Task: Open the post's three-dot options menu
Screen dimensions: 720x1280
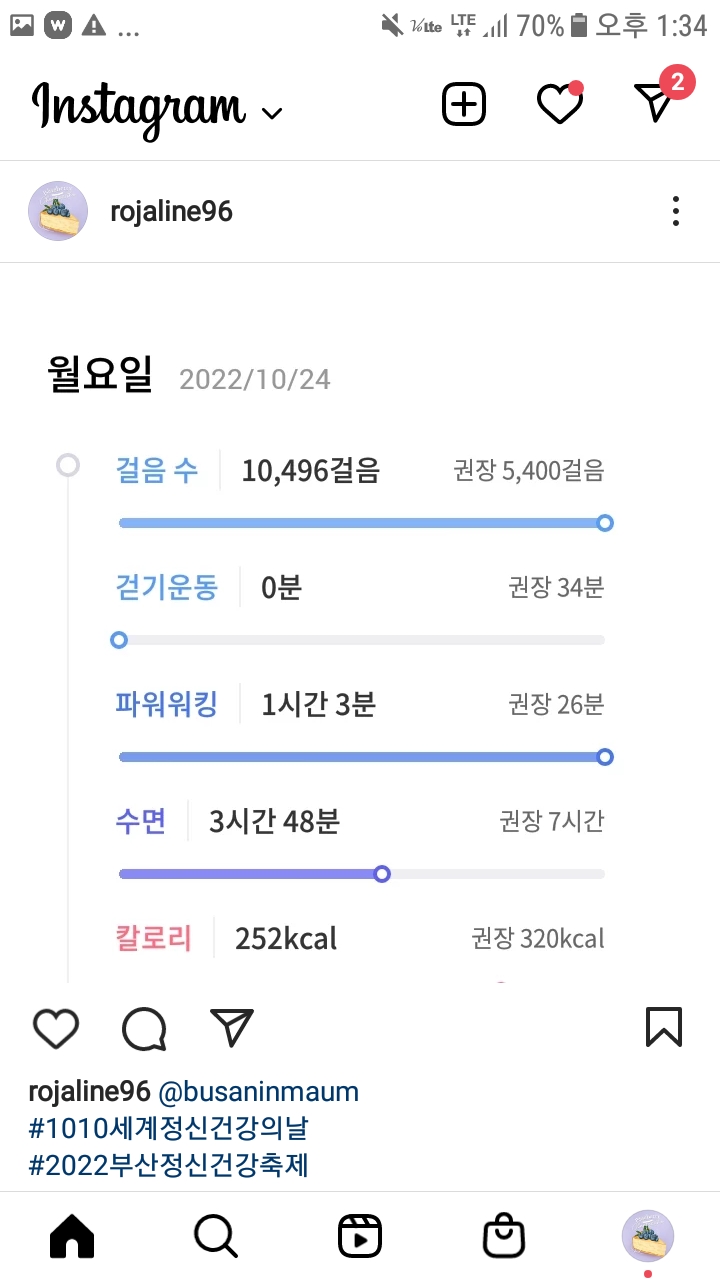Action: (676, 212)
